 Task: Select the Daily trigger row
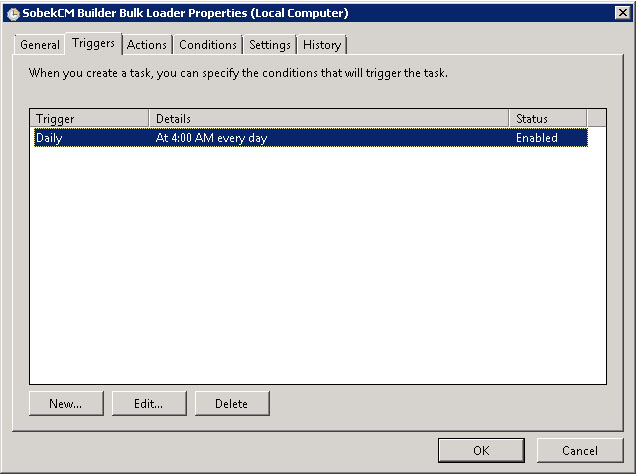(311, 138)
